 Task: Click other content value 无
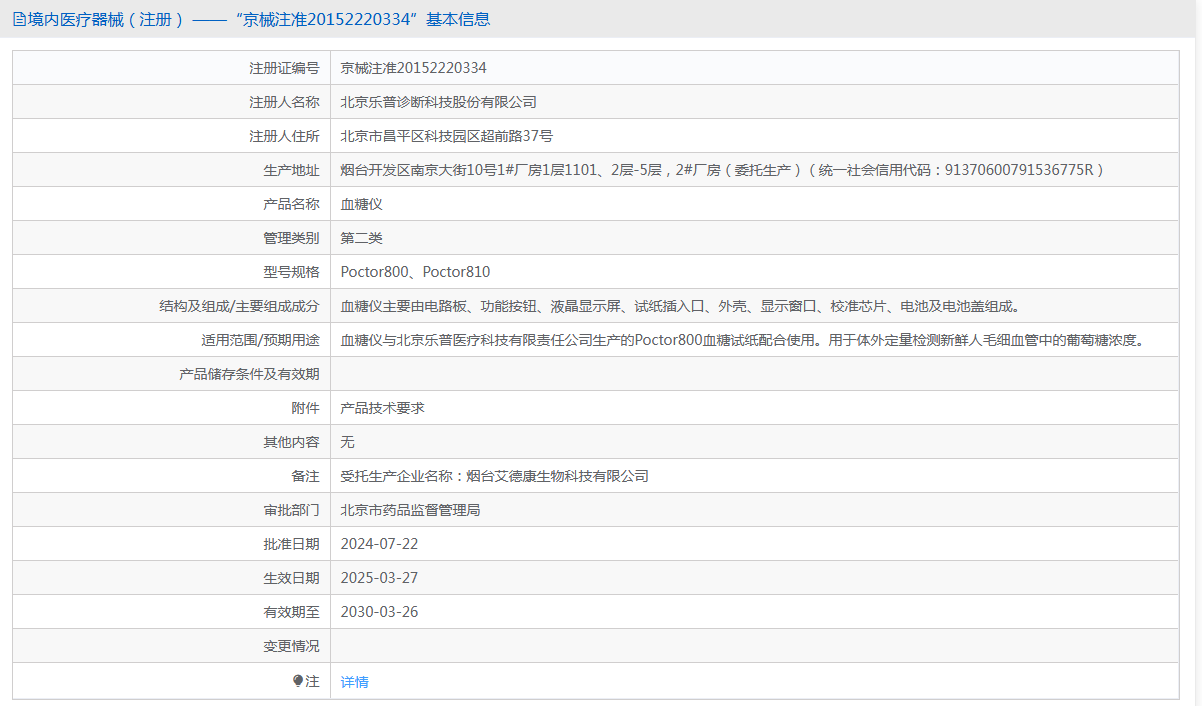coord(348,442)
